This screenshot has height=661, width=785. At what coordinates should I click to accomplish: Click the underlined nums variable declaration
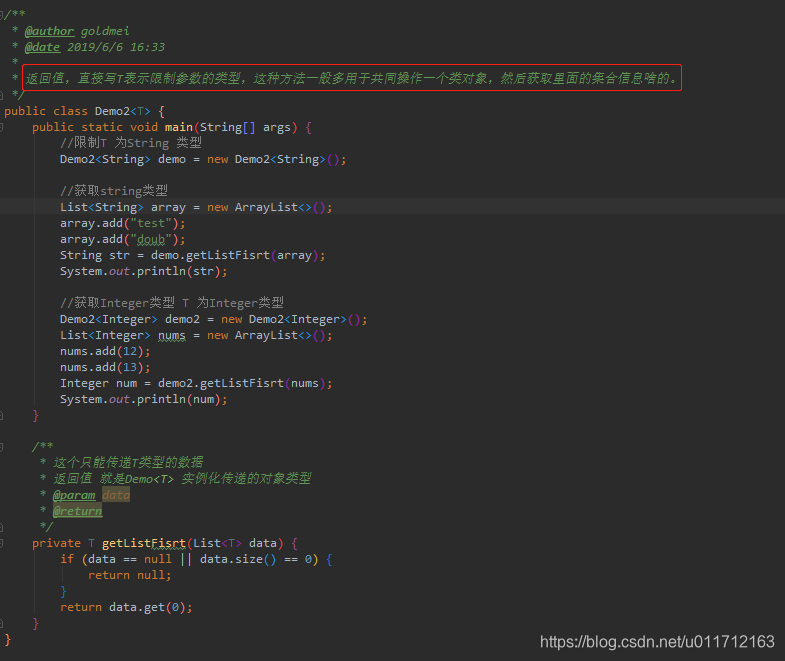[x=172, y=336]
